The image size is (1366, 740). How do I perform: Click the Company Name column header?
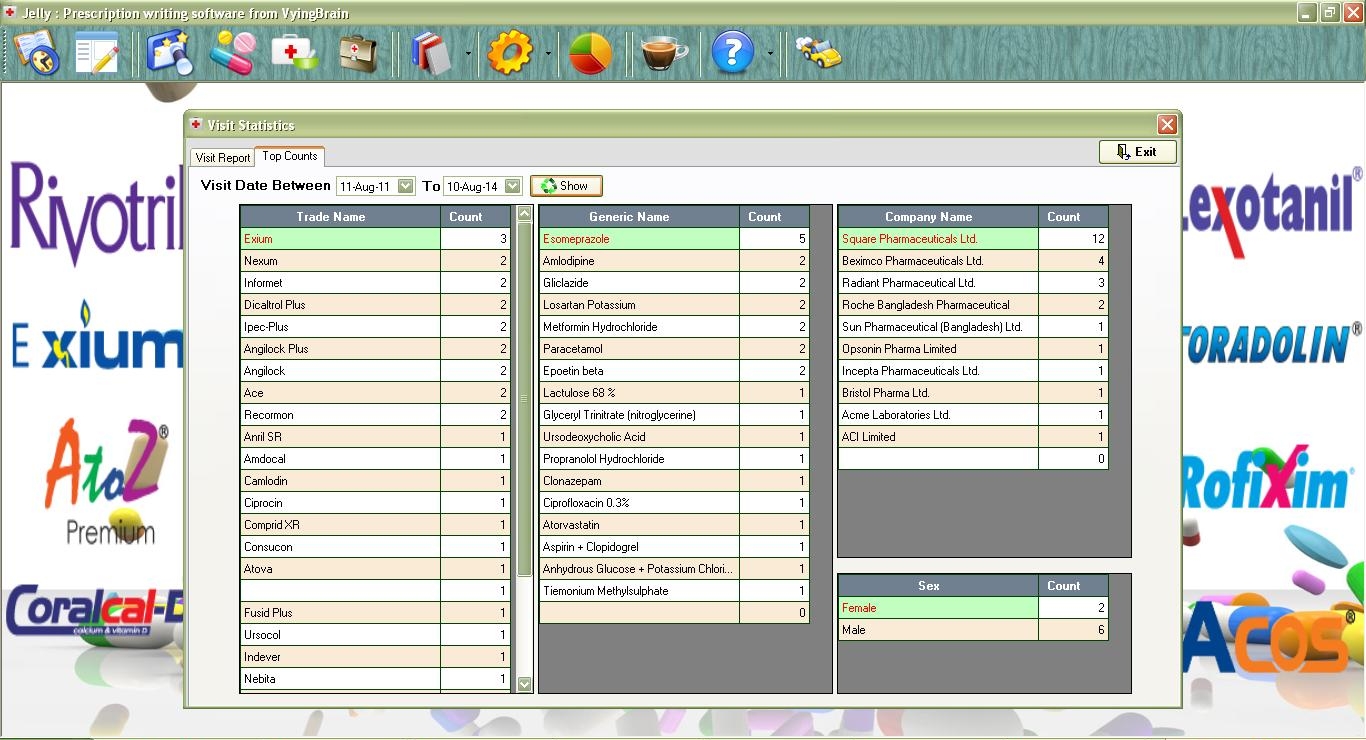[938, 217]
